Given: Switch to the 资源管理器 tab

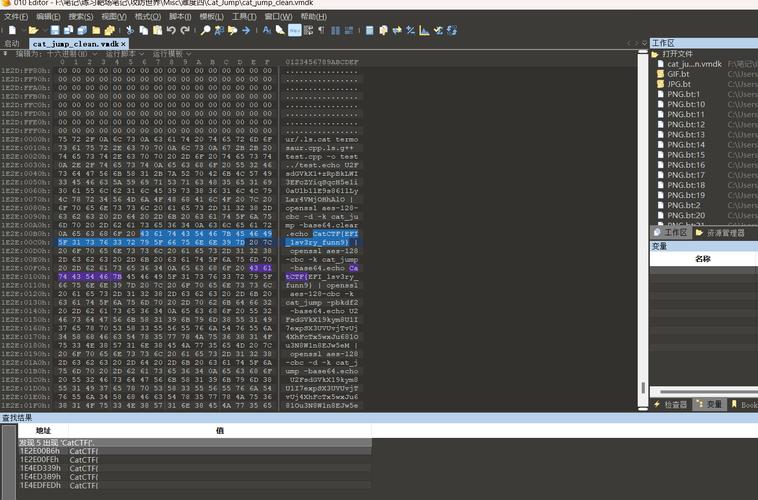Looking at the screenshot, I should coord(720,233).
